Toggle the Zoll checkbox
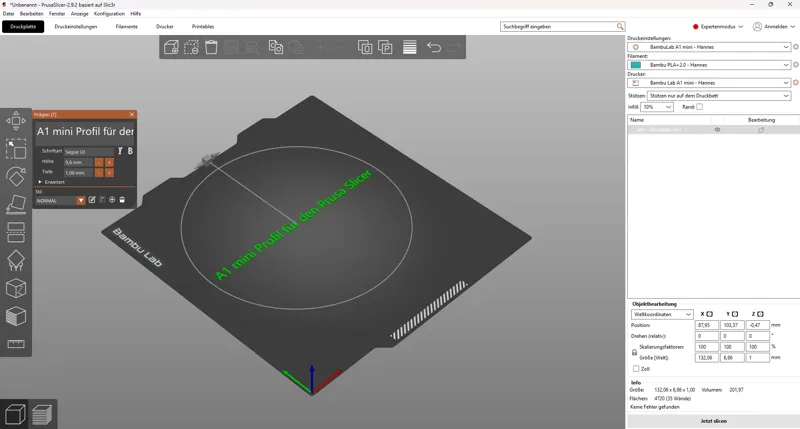 [x=636, y=368]
